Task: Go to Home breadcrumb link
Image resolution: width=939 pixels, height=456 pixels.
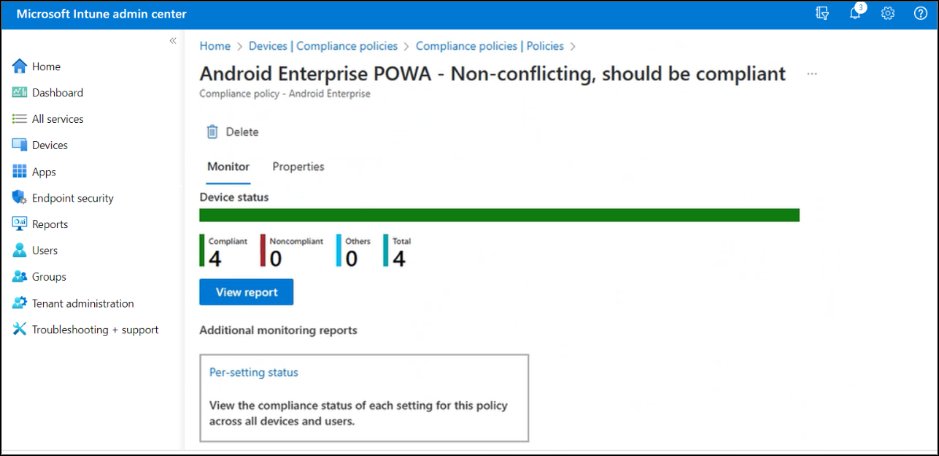Action: click(x=215, y=46)
